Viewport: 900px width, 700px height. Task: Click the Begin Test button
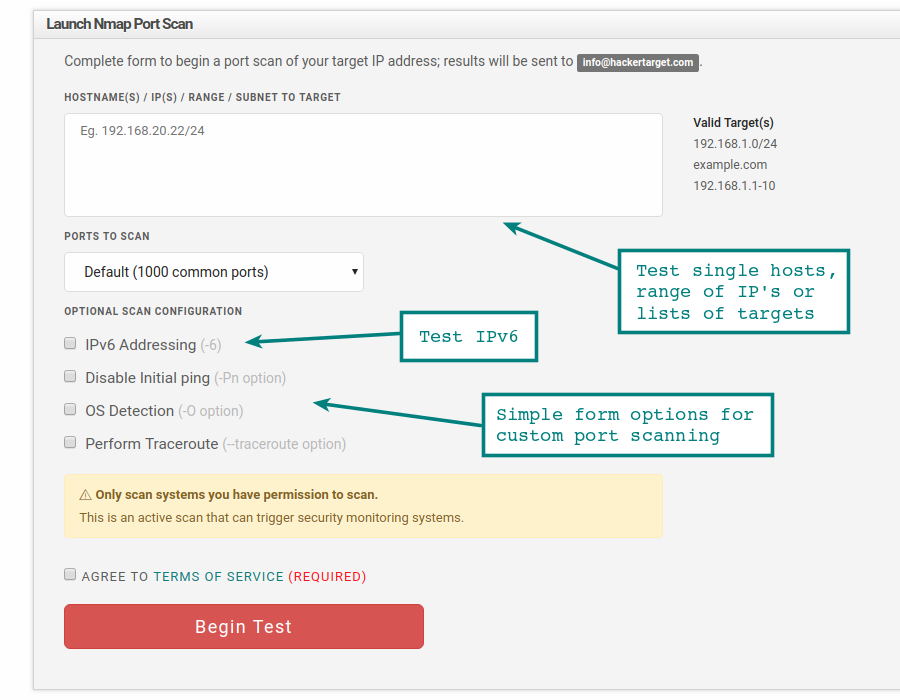point(244,627)
